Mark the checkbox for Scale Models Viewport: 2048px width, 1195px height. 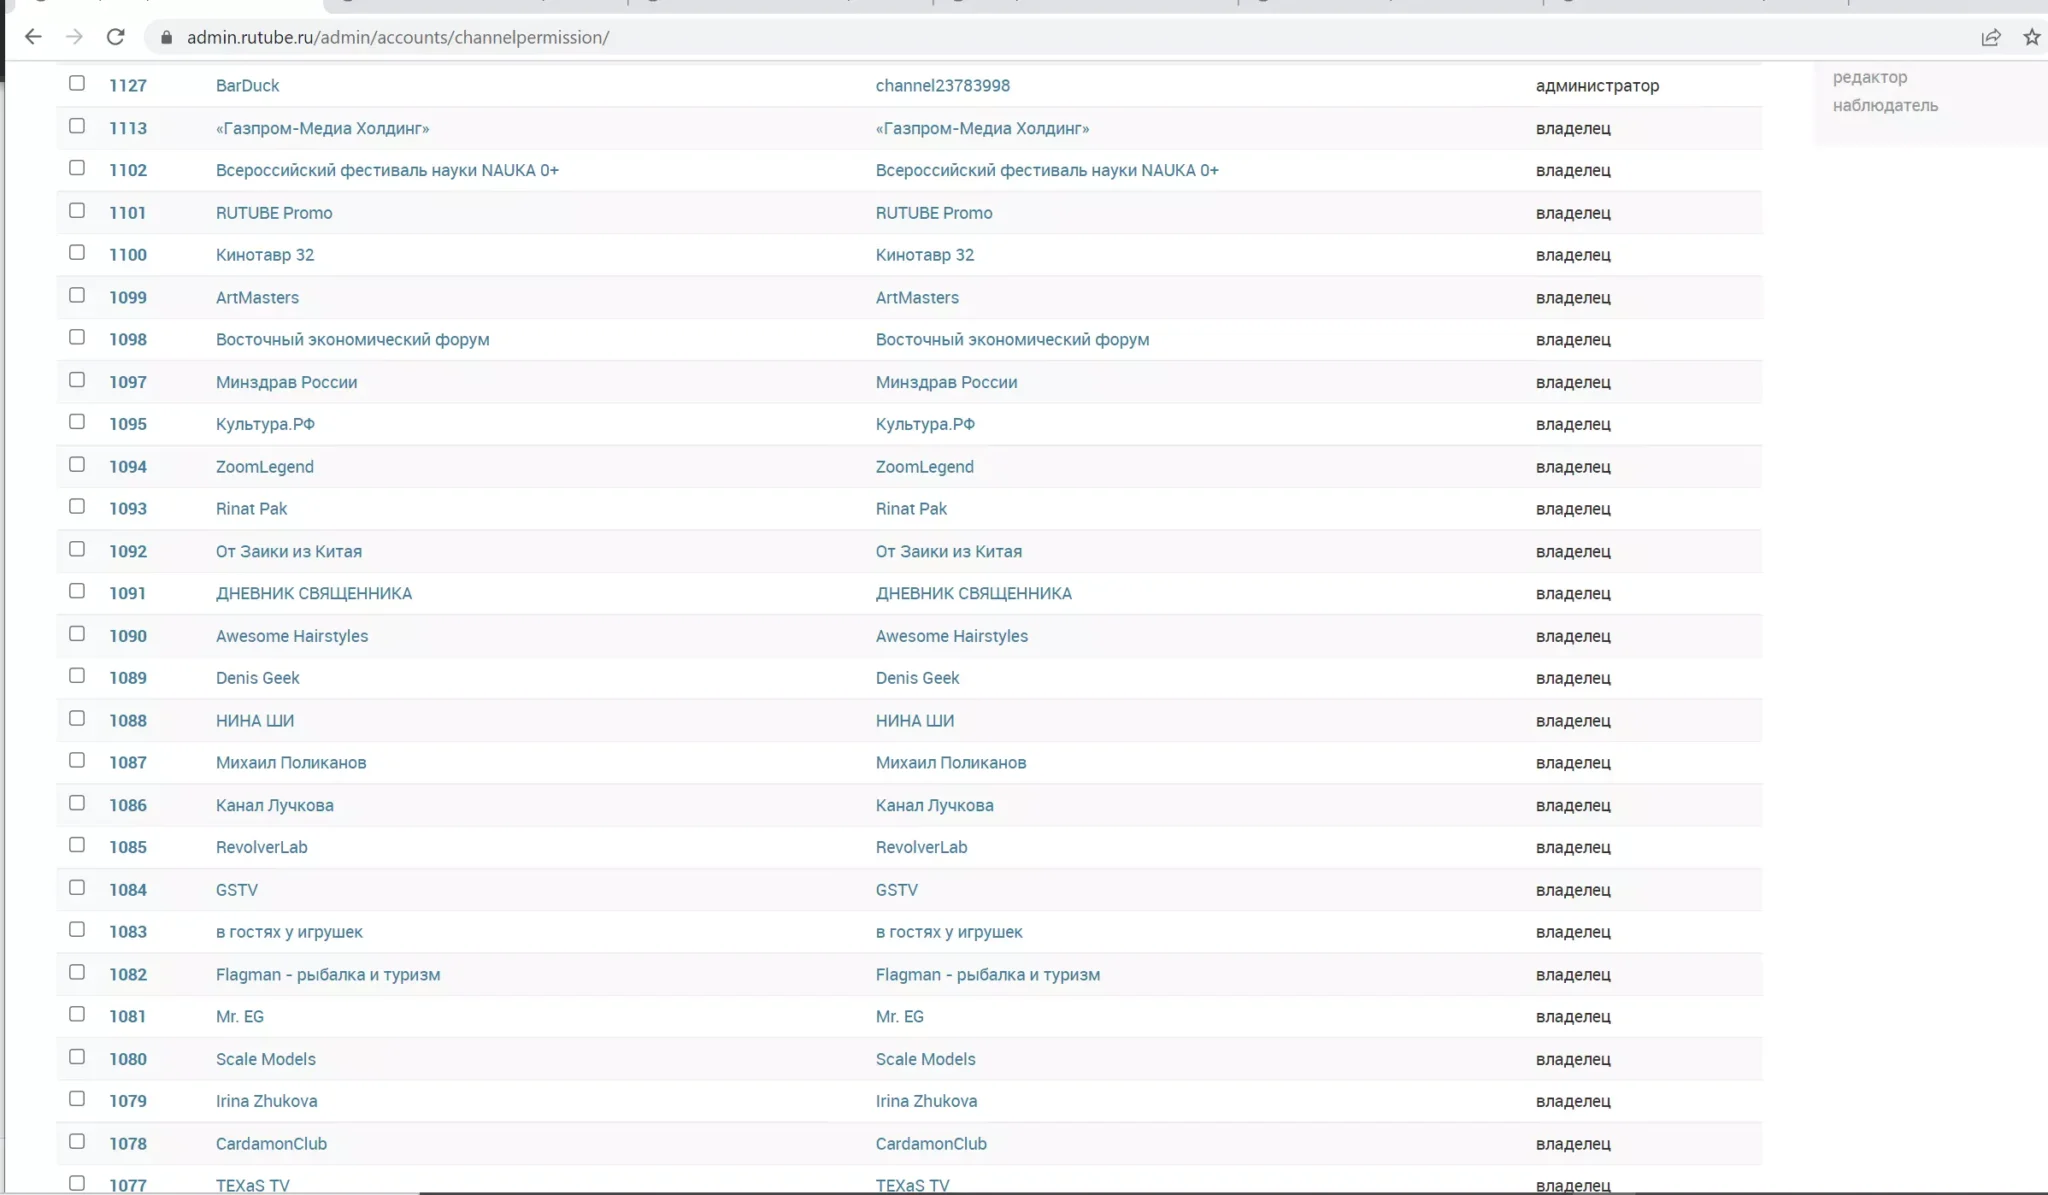pyautogui.click(x=77, y=1057)
